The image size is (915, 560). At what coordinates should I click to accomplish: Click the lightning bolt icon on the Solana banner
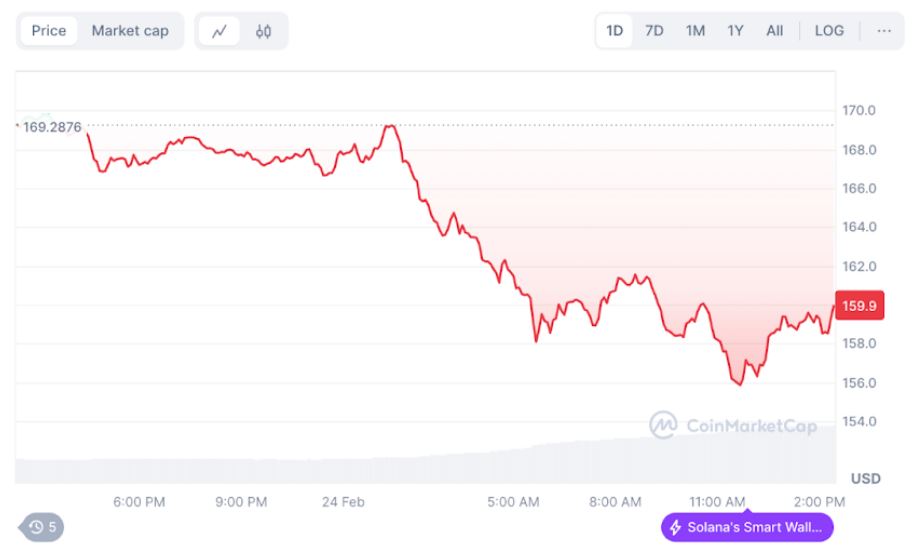(675, 527)
